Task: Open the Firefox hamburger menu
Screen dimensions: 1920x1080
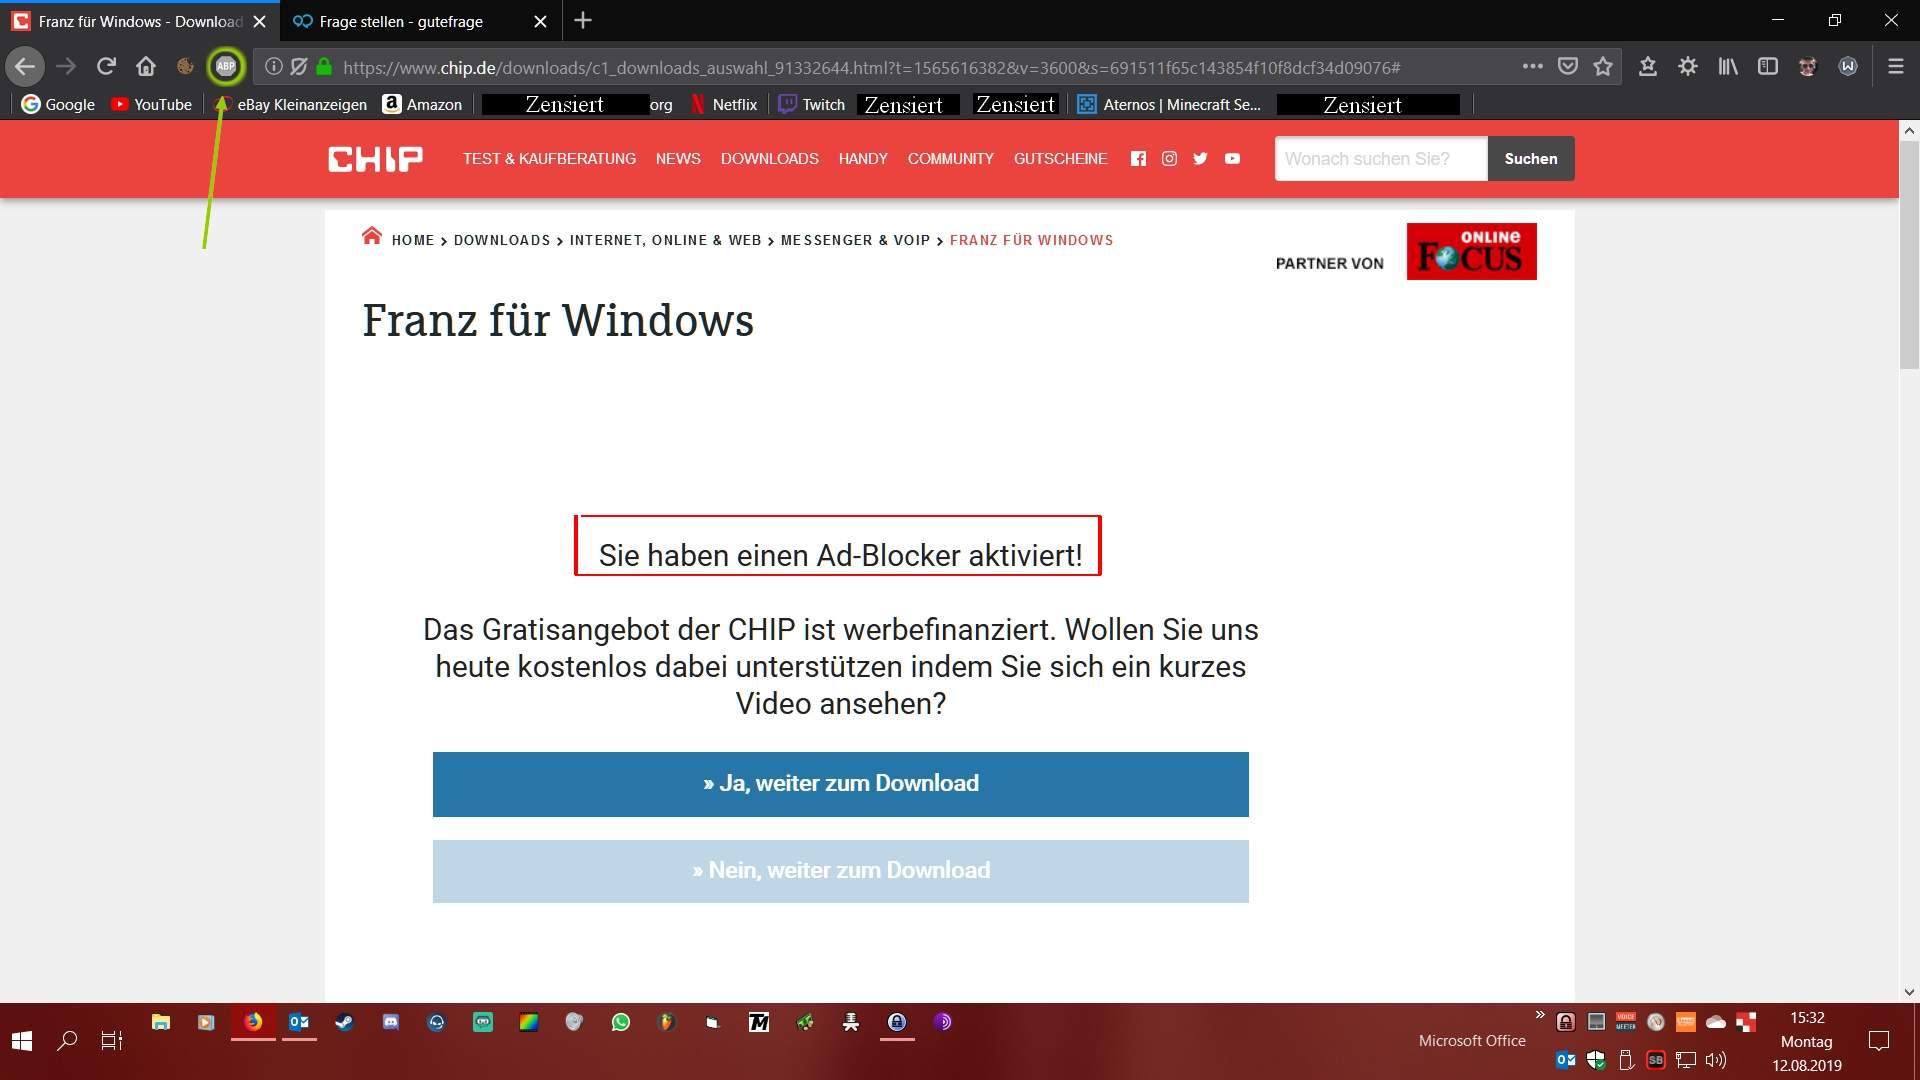Action: 1895,67
